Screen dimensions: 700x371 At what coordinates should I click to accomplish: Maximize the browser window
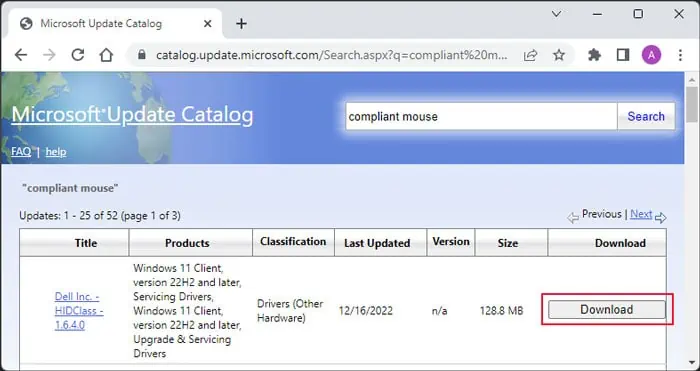coord(638,14)
